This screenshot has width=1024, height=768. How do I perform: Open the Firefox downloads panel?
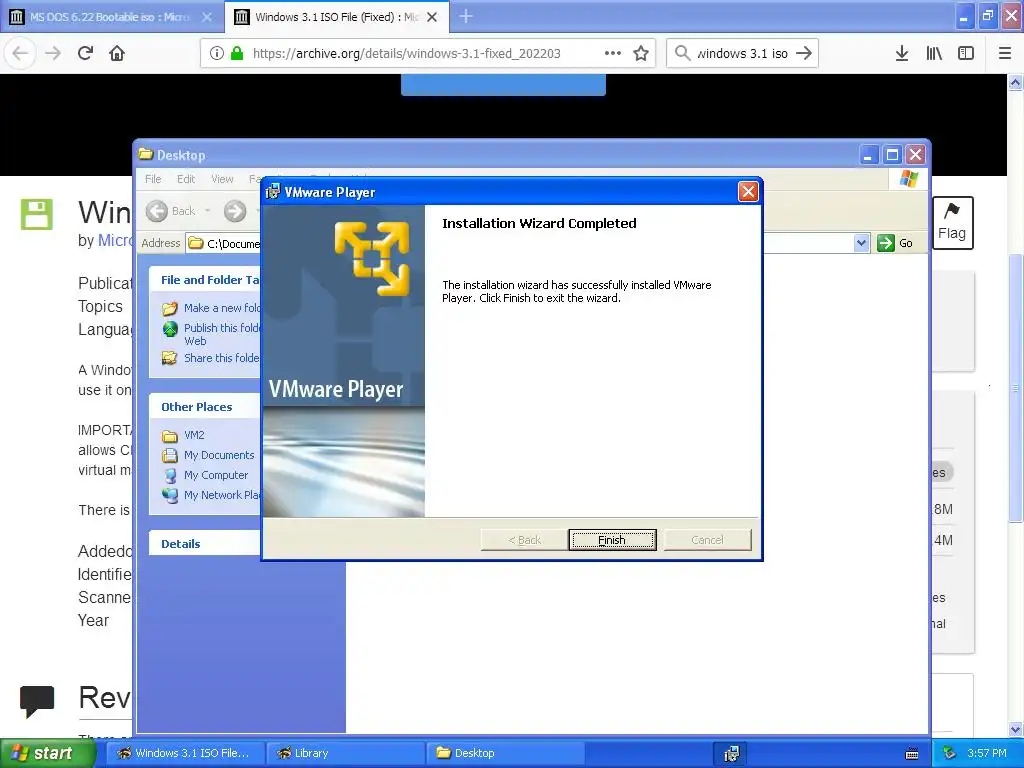pos(902,54)
